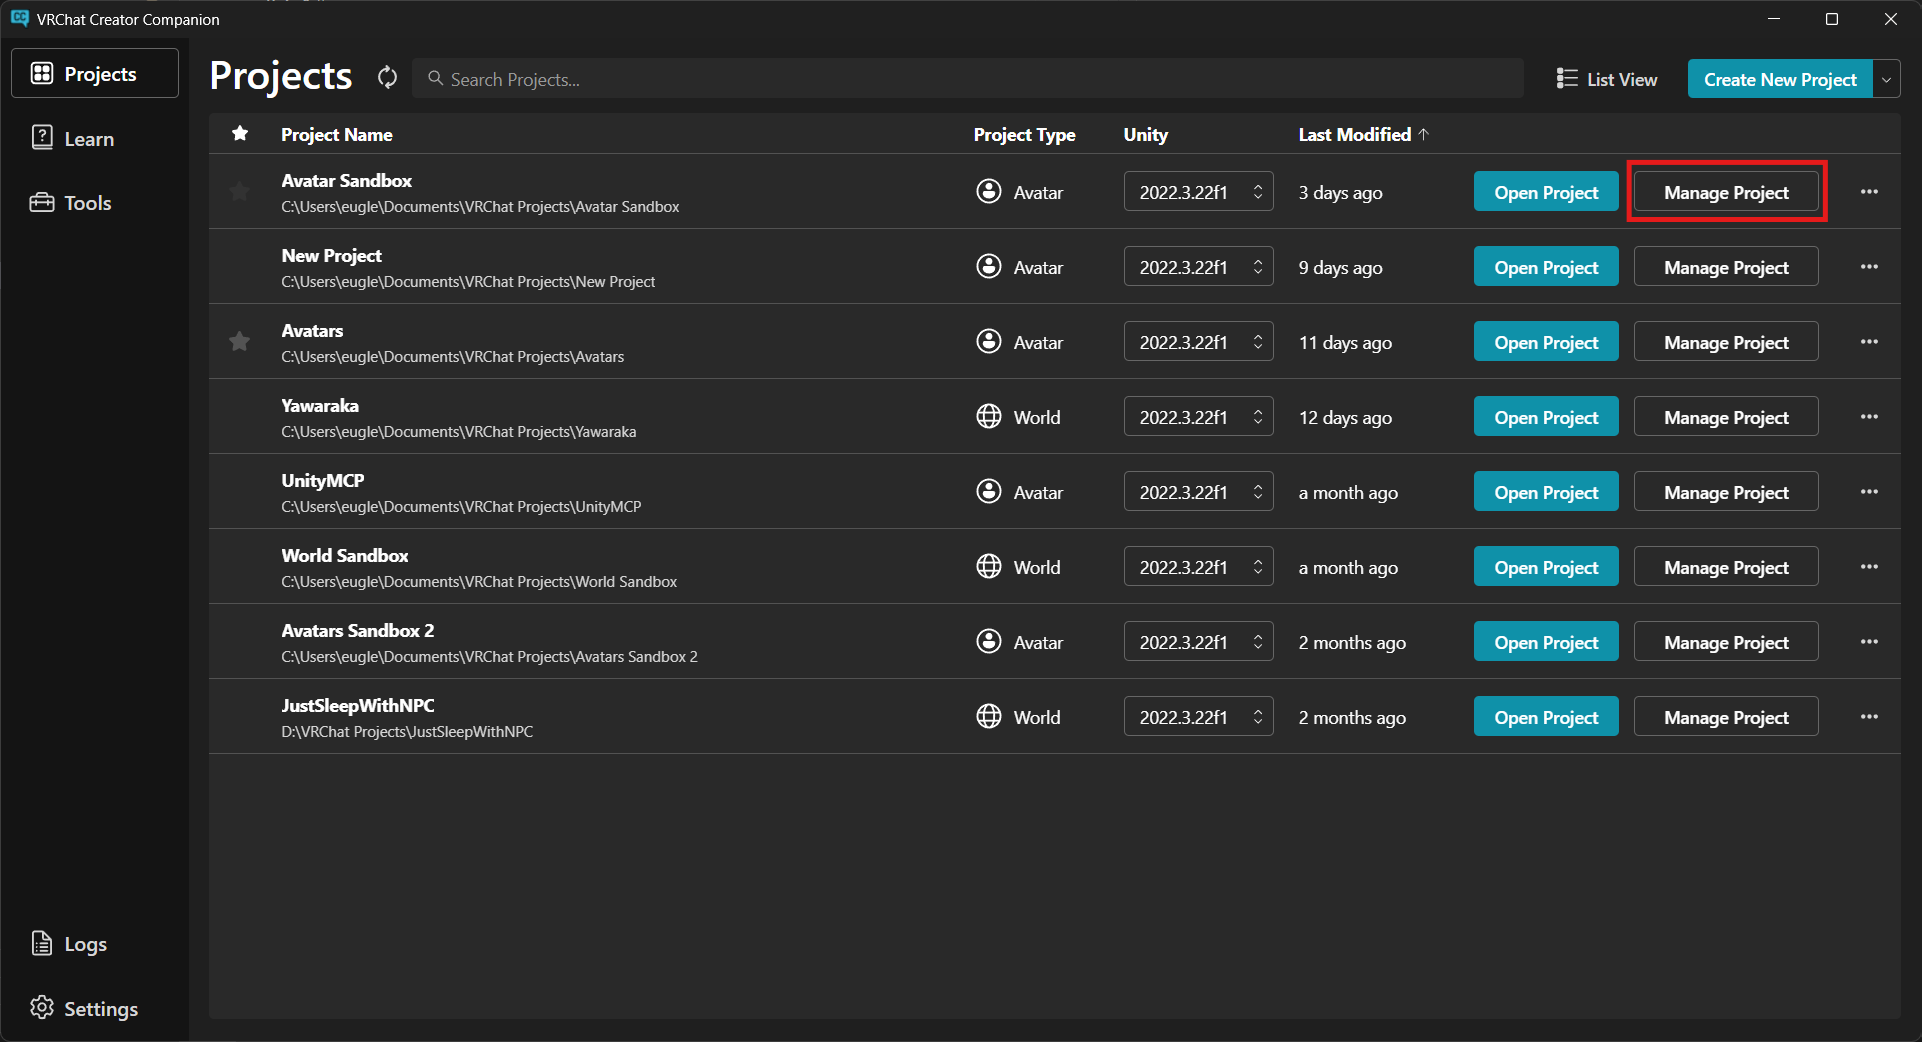View the Logs page
Viewport: 1922px width, 1042px height.
pos(95,943)
